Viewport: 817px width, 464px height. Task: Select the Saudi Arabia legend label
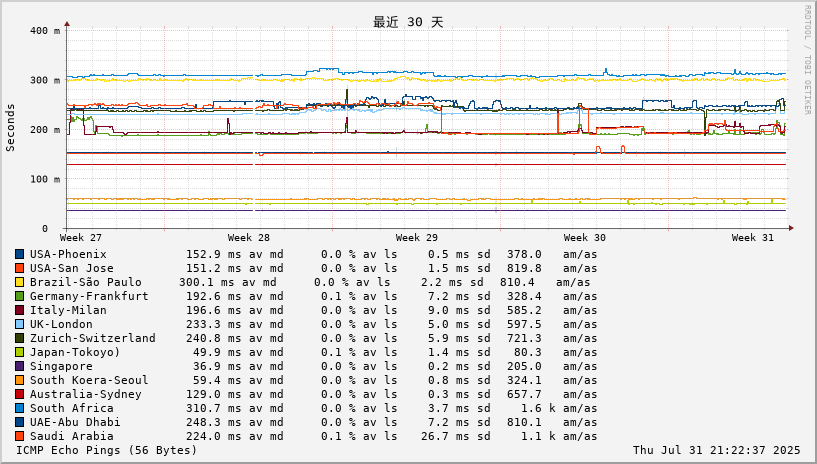tap(71, 436)
